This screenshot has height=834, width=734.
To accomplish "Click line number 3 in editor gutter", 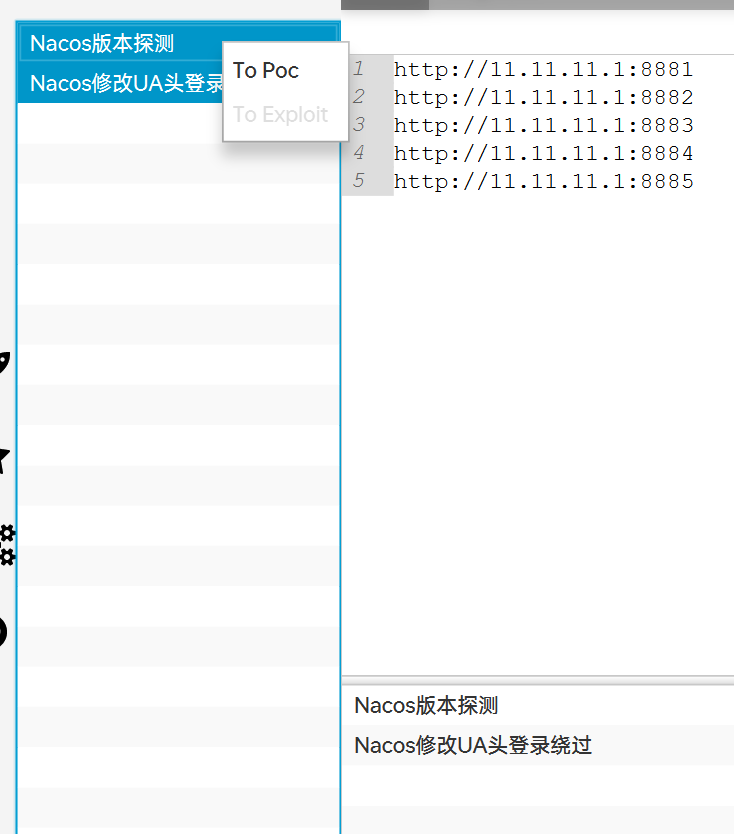I will [358, 124].
